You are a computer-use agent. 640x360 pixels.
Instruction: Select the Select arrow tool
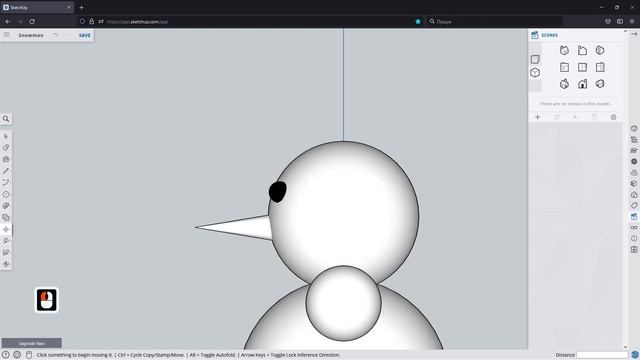point(6,136)
